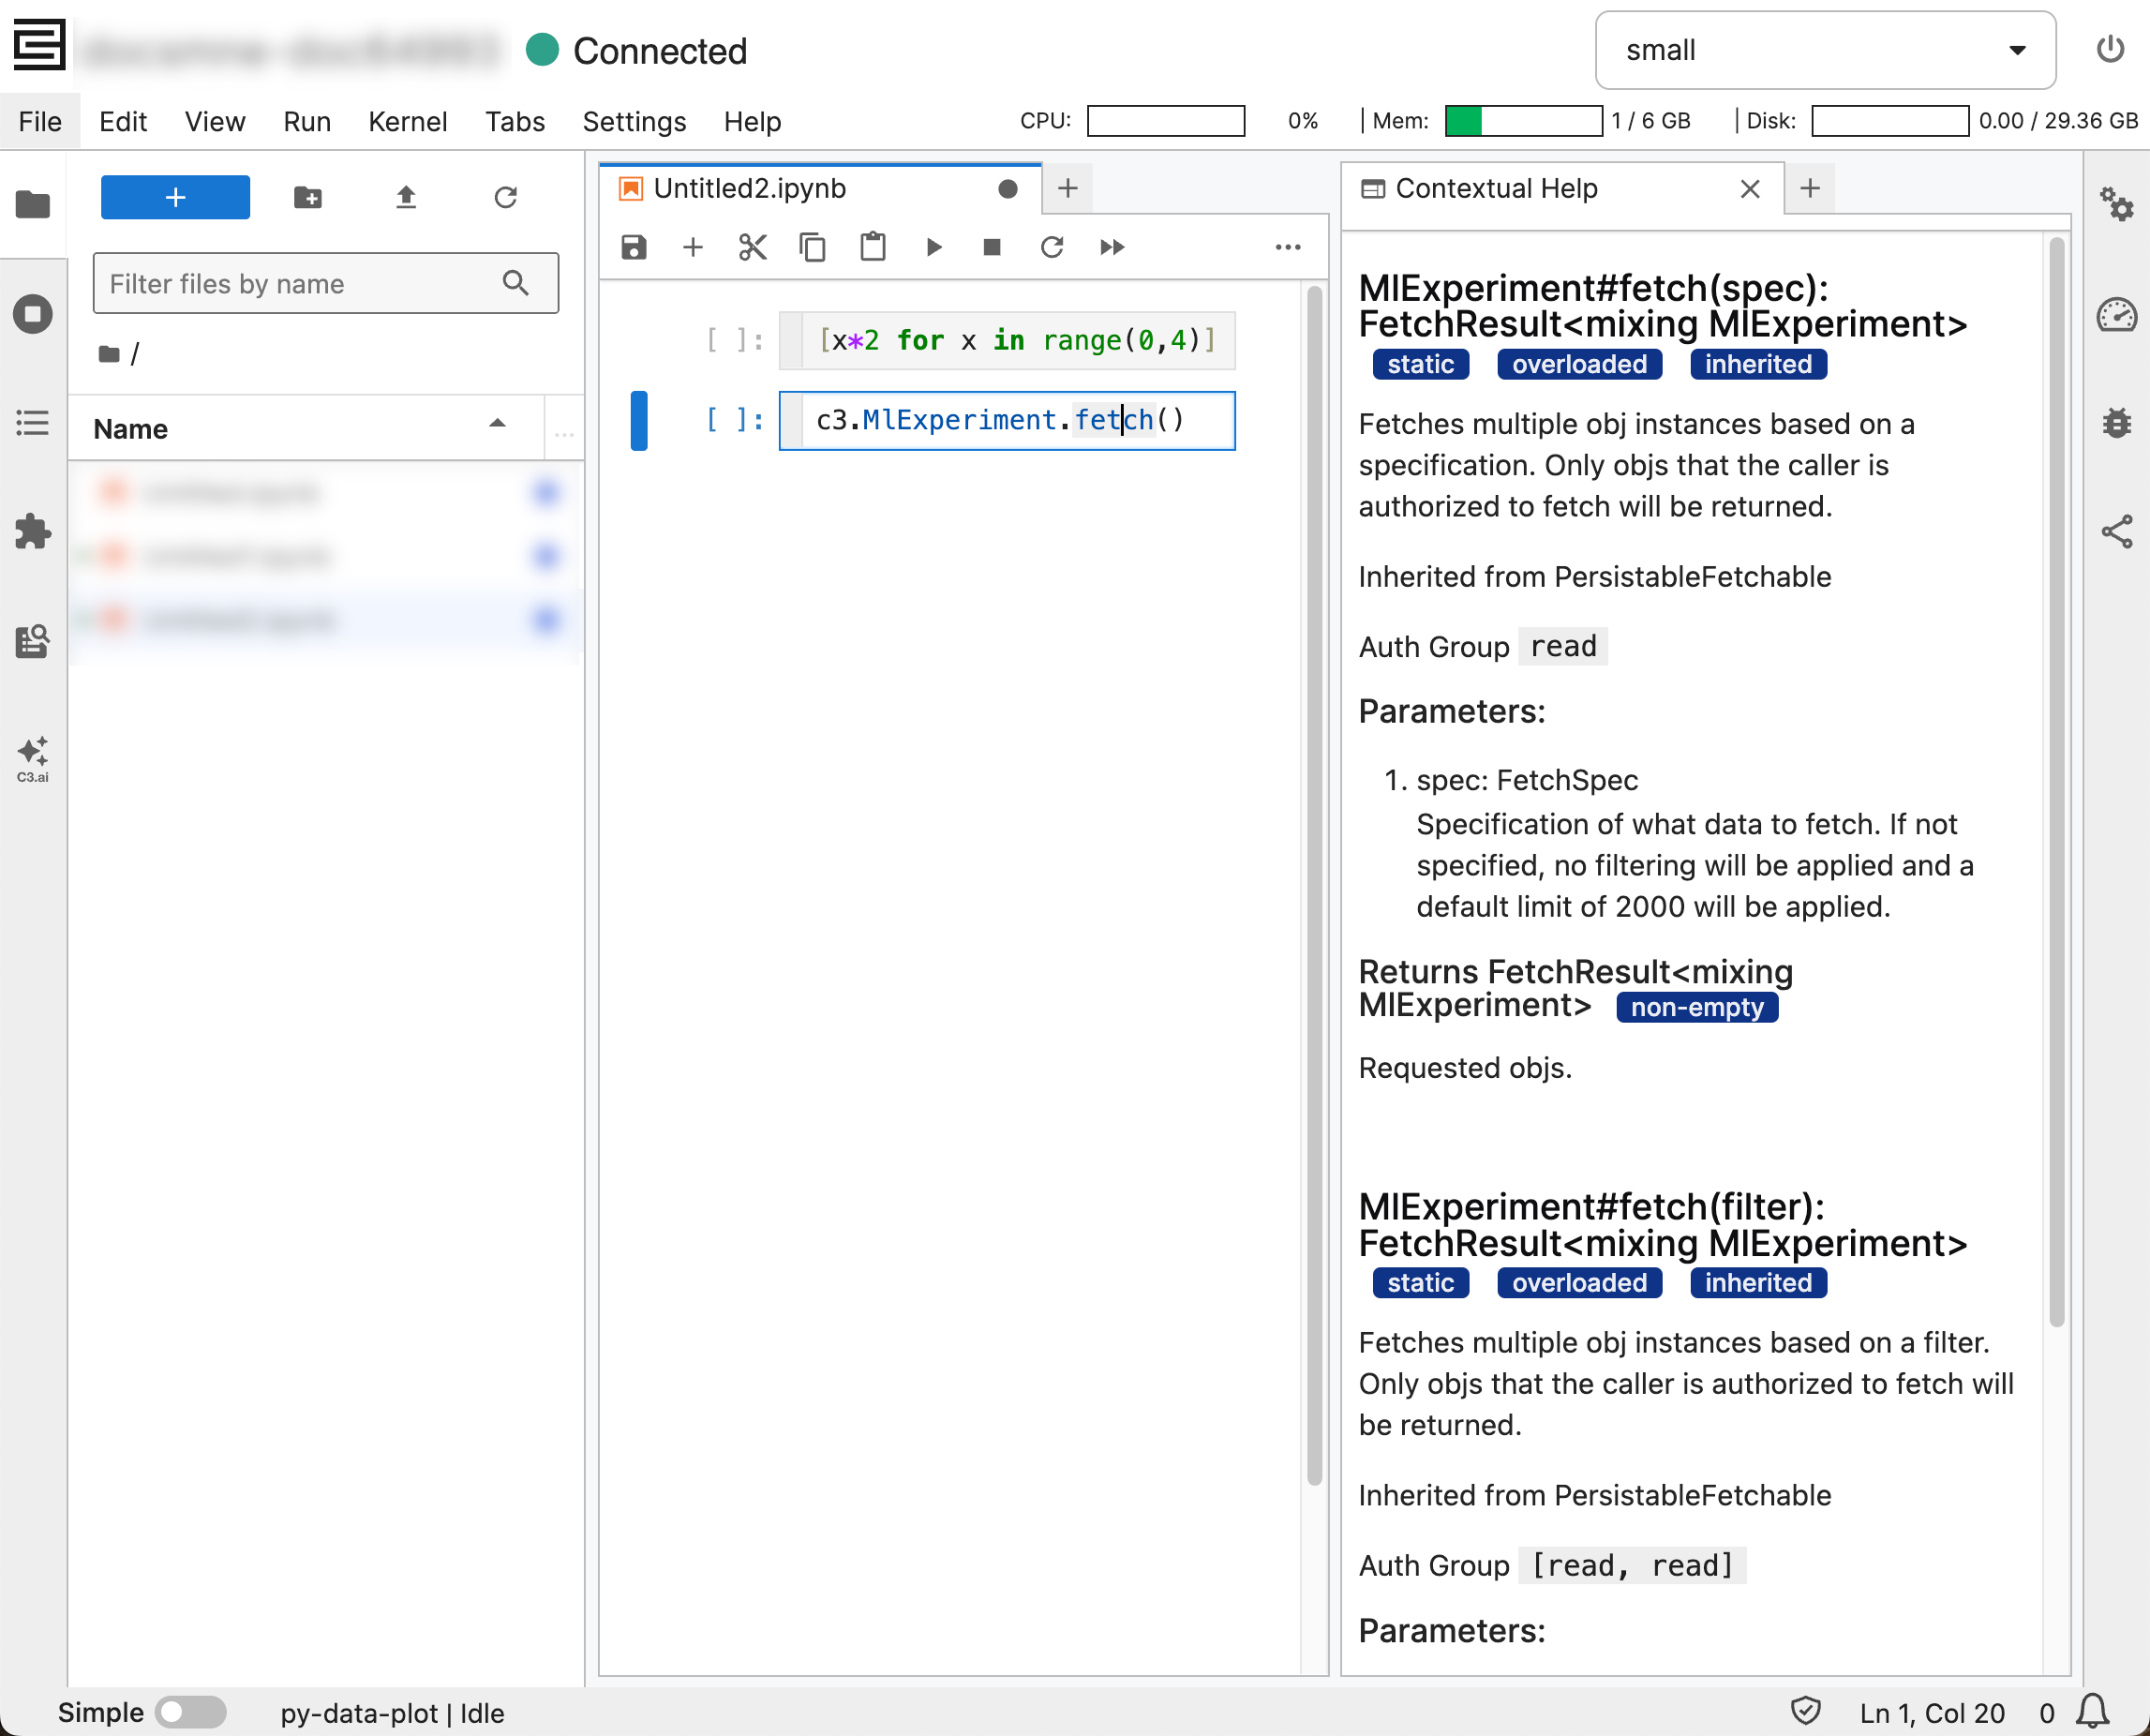Toggle Name column sort order arrow
The height and width of the screenshot is (1736, 2150).
click(497, 424)
